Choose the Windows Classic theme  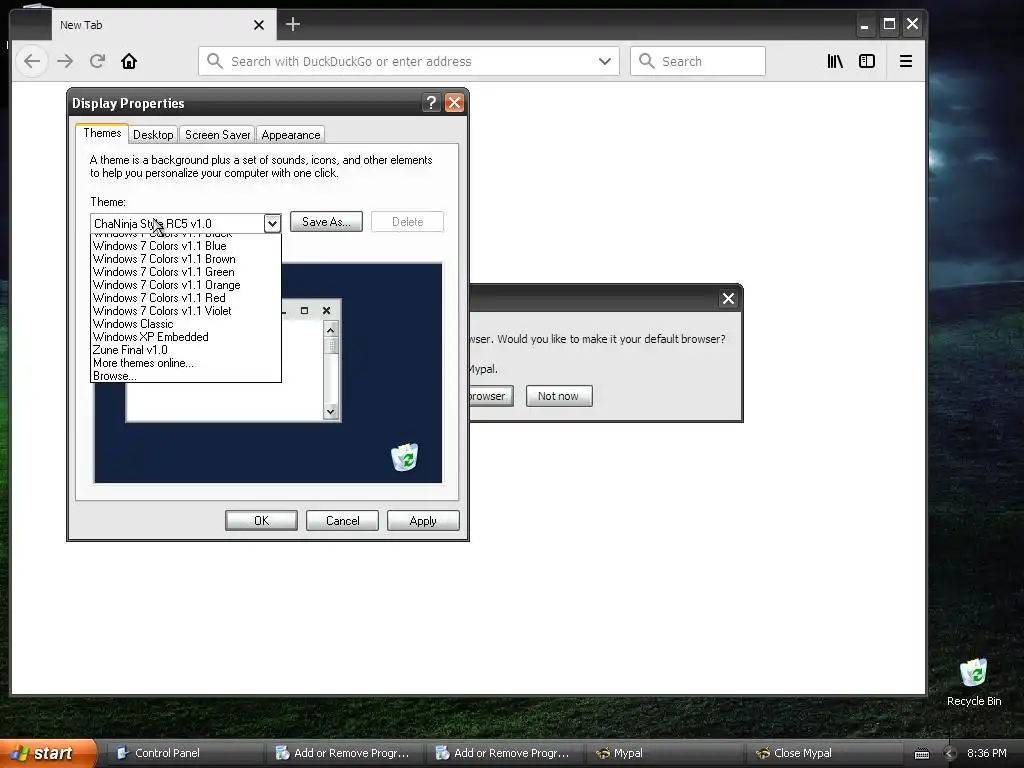[x=185, y=325]
